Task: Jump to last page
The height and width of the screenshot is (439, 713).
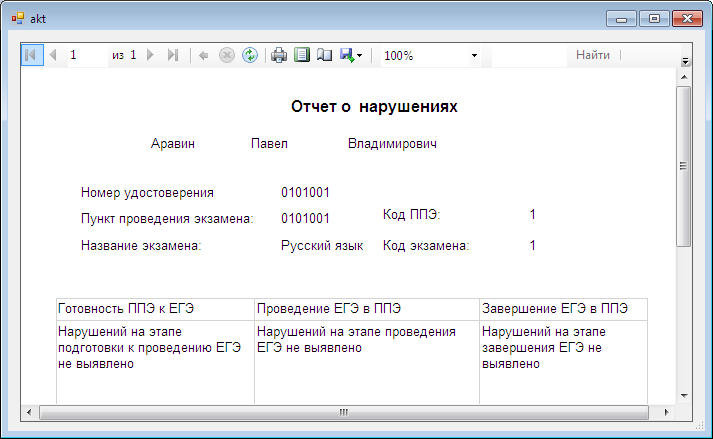Action: (173, 56)
